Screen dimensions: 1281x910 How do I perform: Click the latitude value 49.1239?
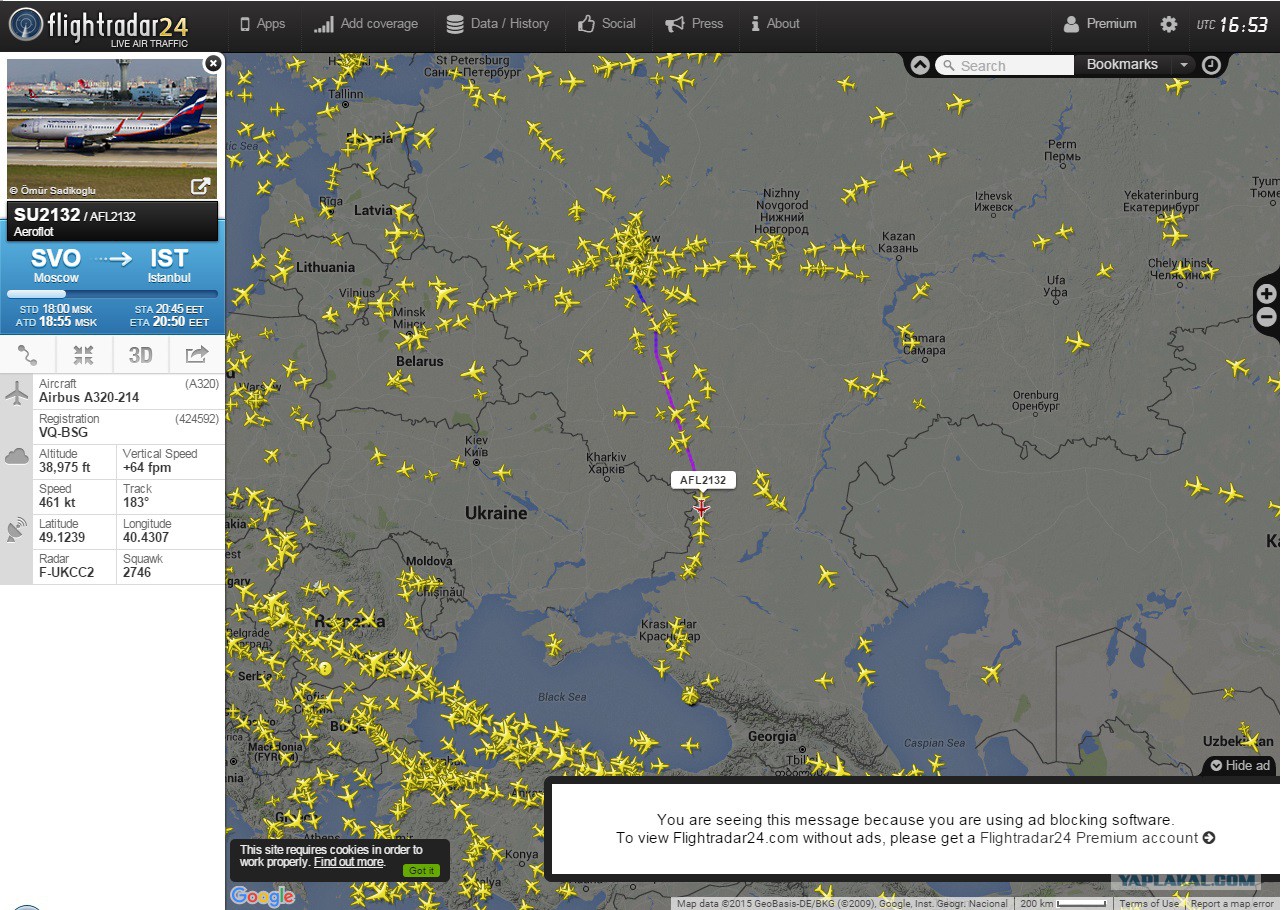pos(62,538)
